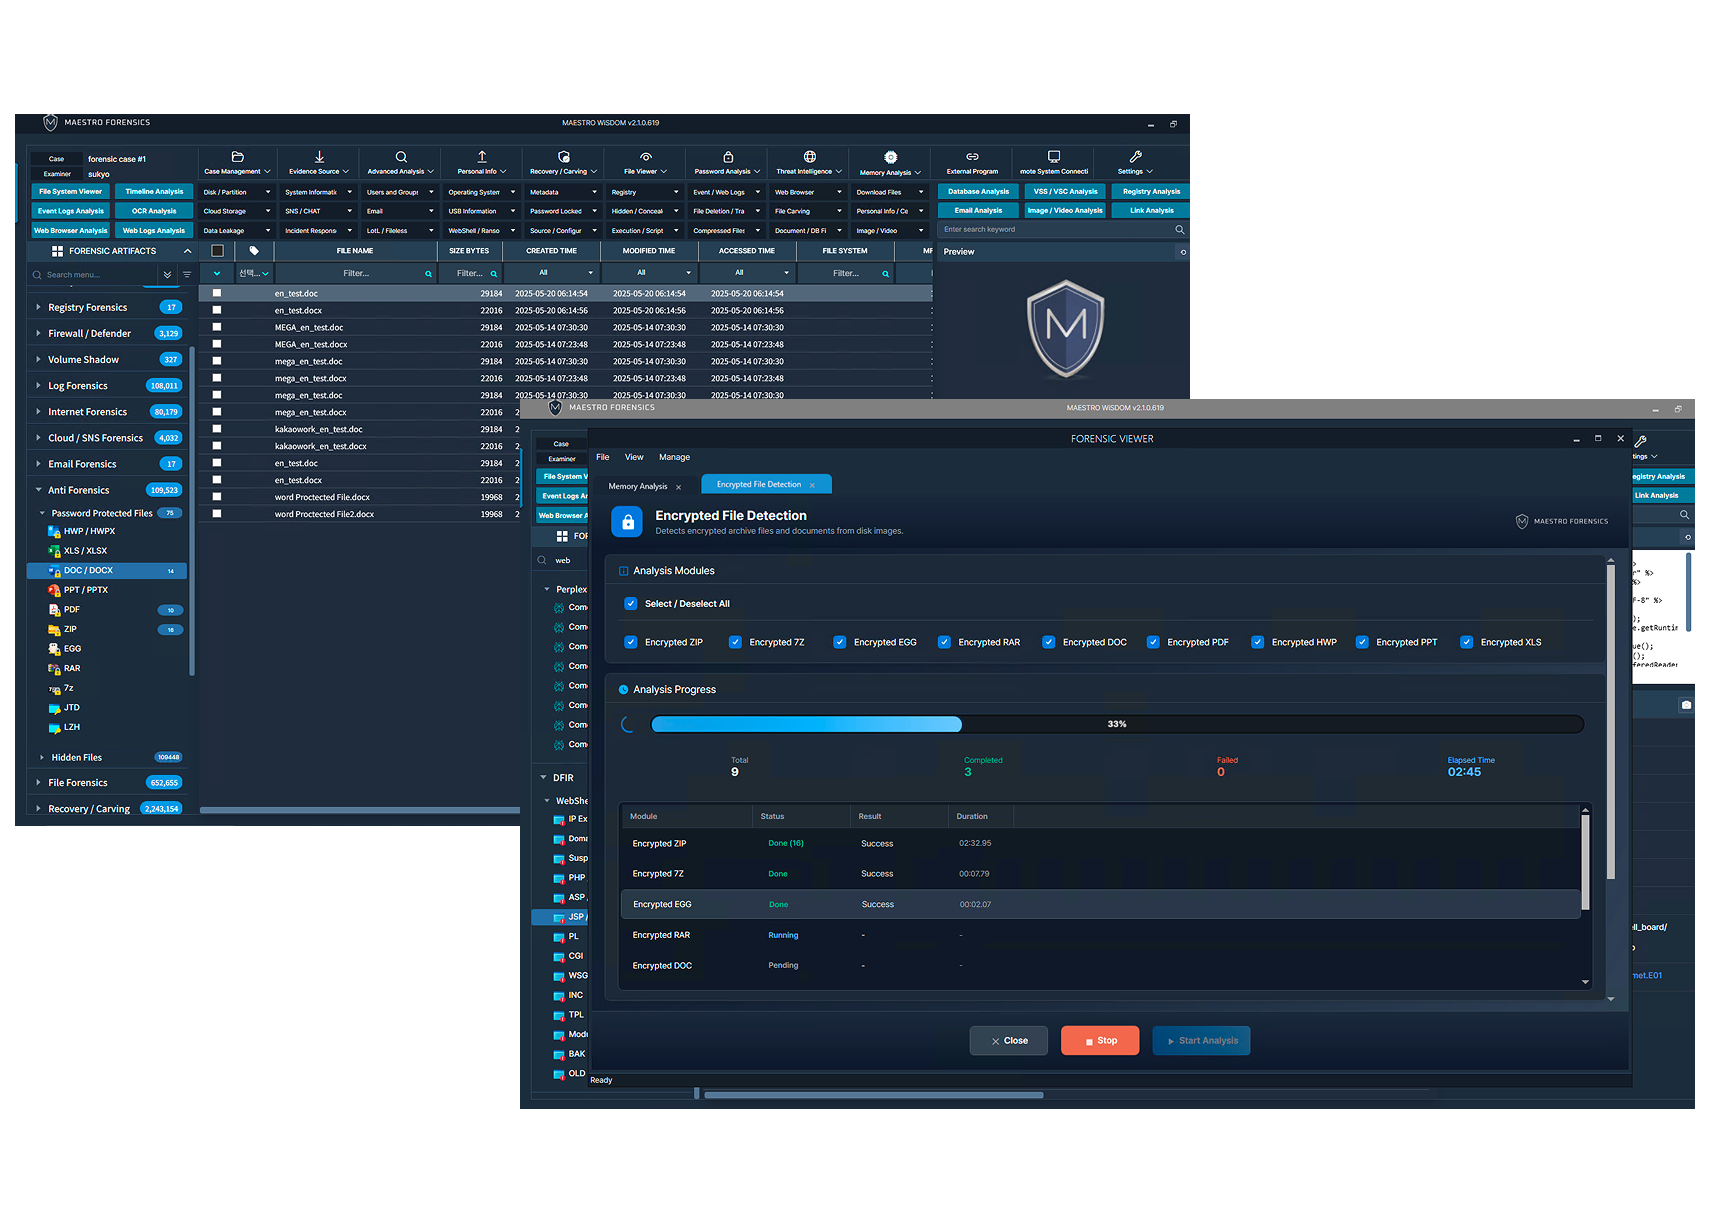
Task: Open the Database Analysis button
Action: tap(978, 192)
